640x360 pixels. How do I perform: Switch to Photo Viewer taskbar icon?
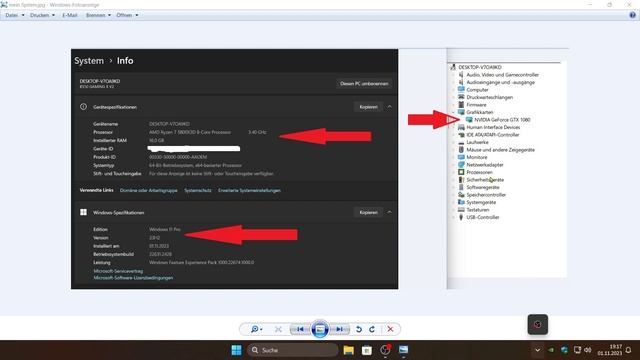(403, 350)
